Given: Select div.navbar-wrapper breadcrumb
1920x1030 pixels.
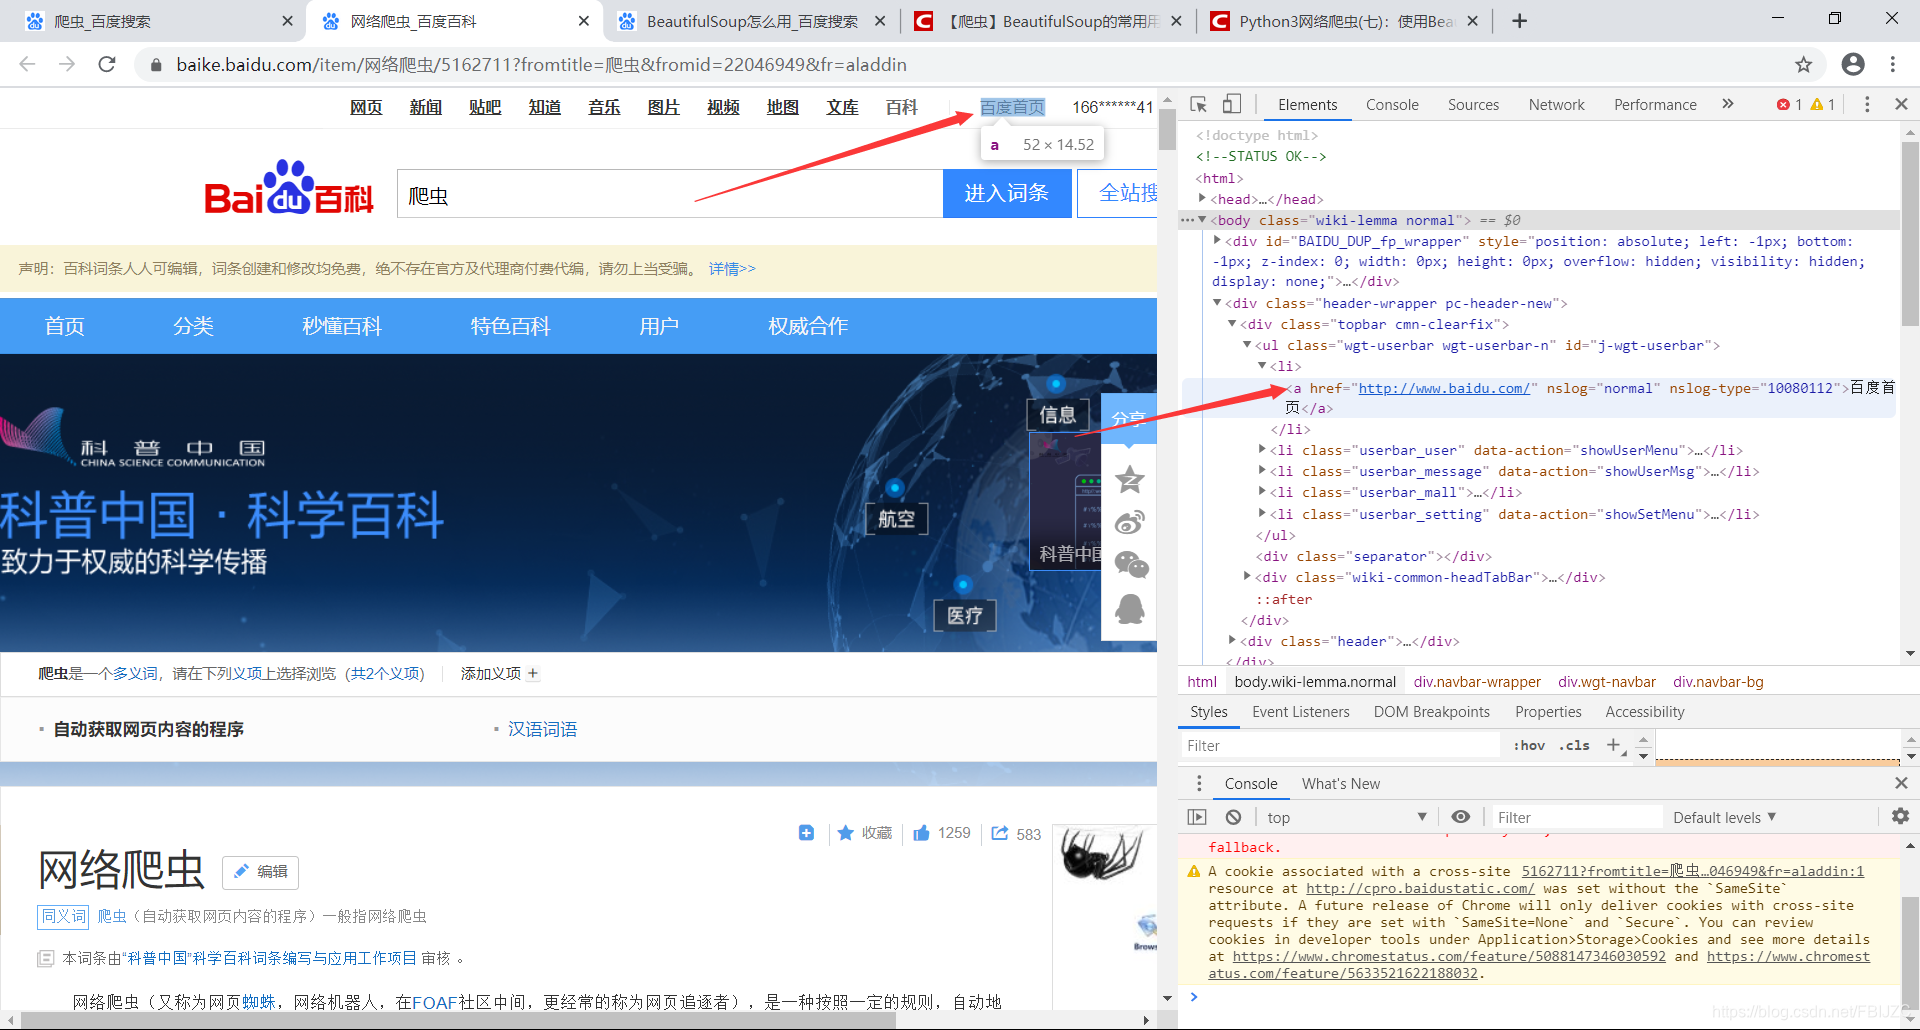Looking at the screenshot, I should (x=1477, y=681).
